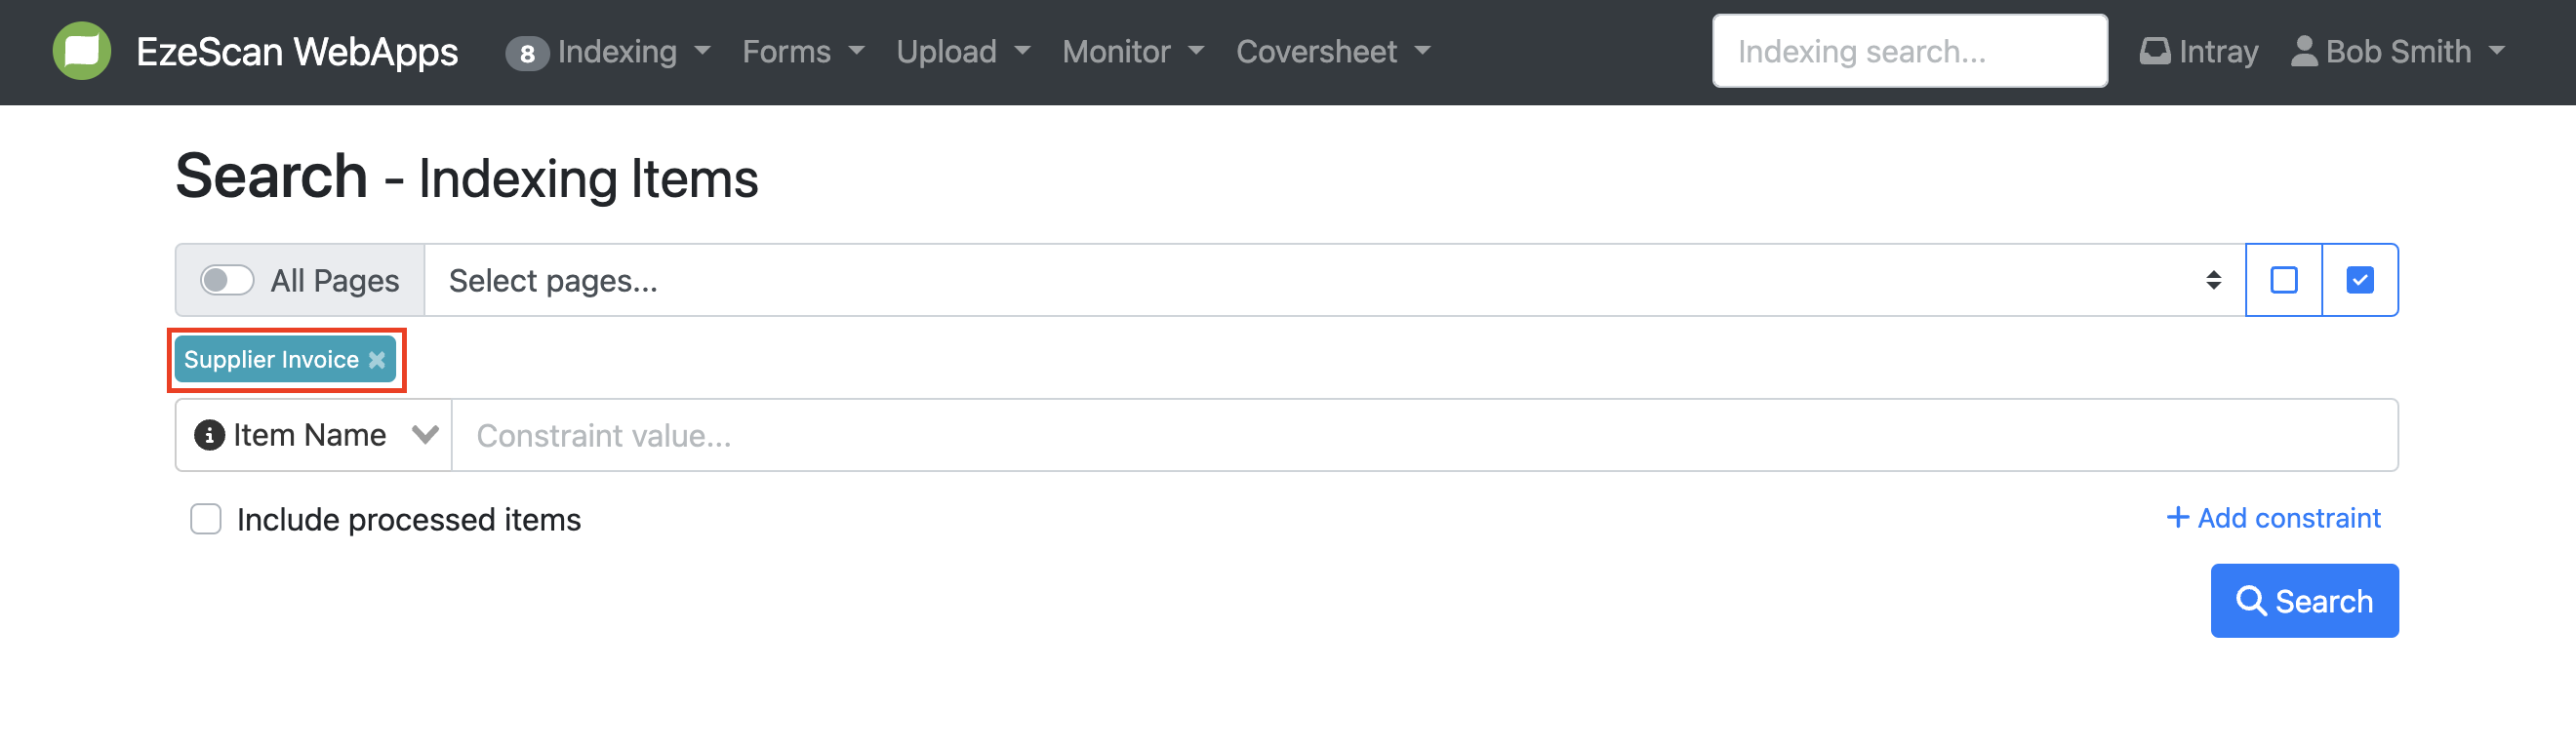Click the Item Name info icon
Image resolution: width=2576 pixels, height=749 pixels.
point(209,436)
